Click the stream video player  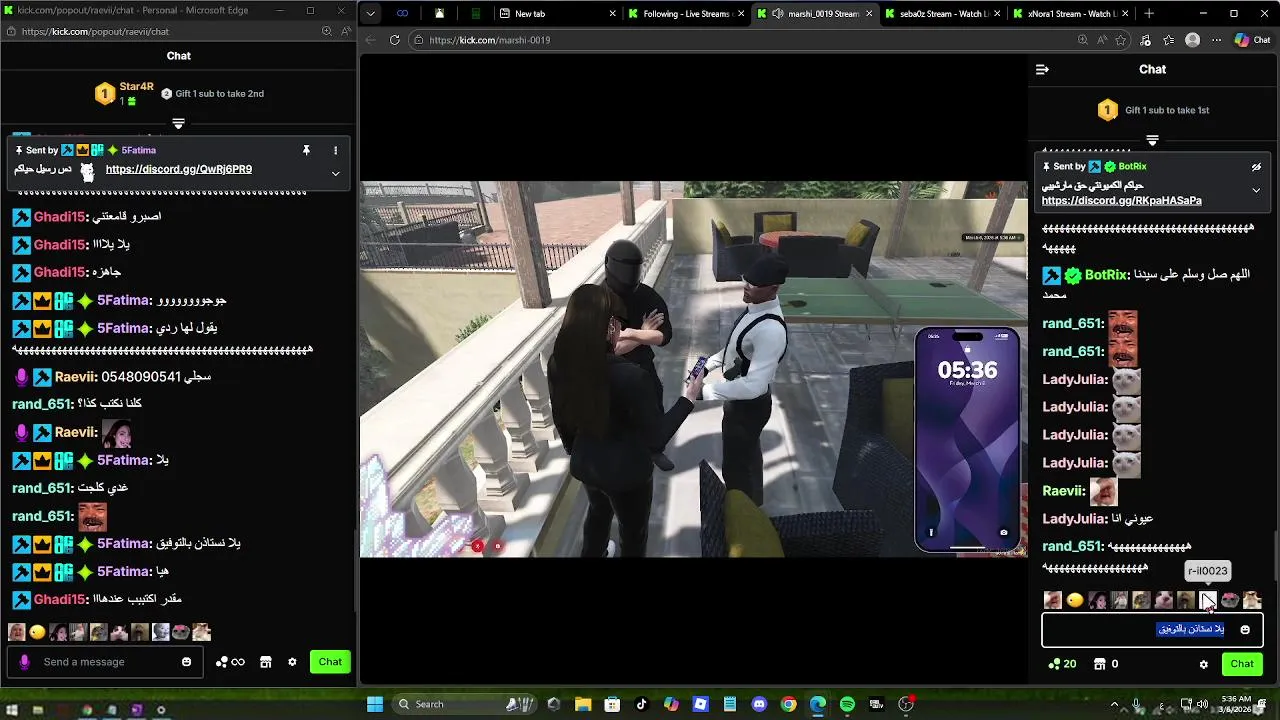point(693,369)
